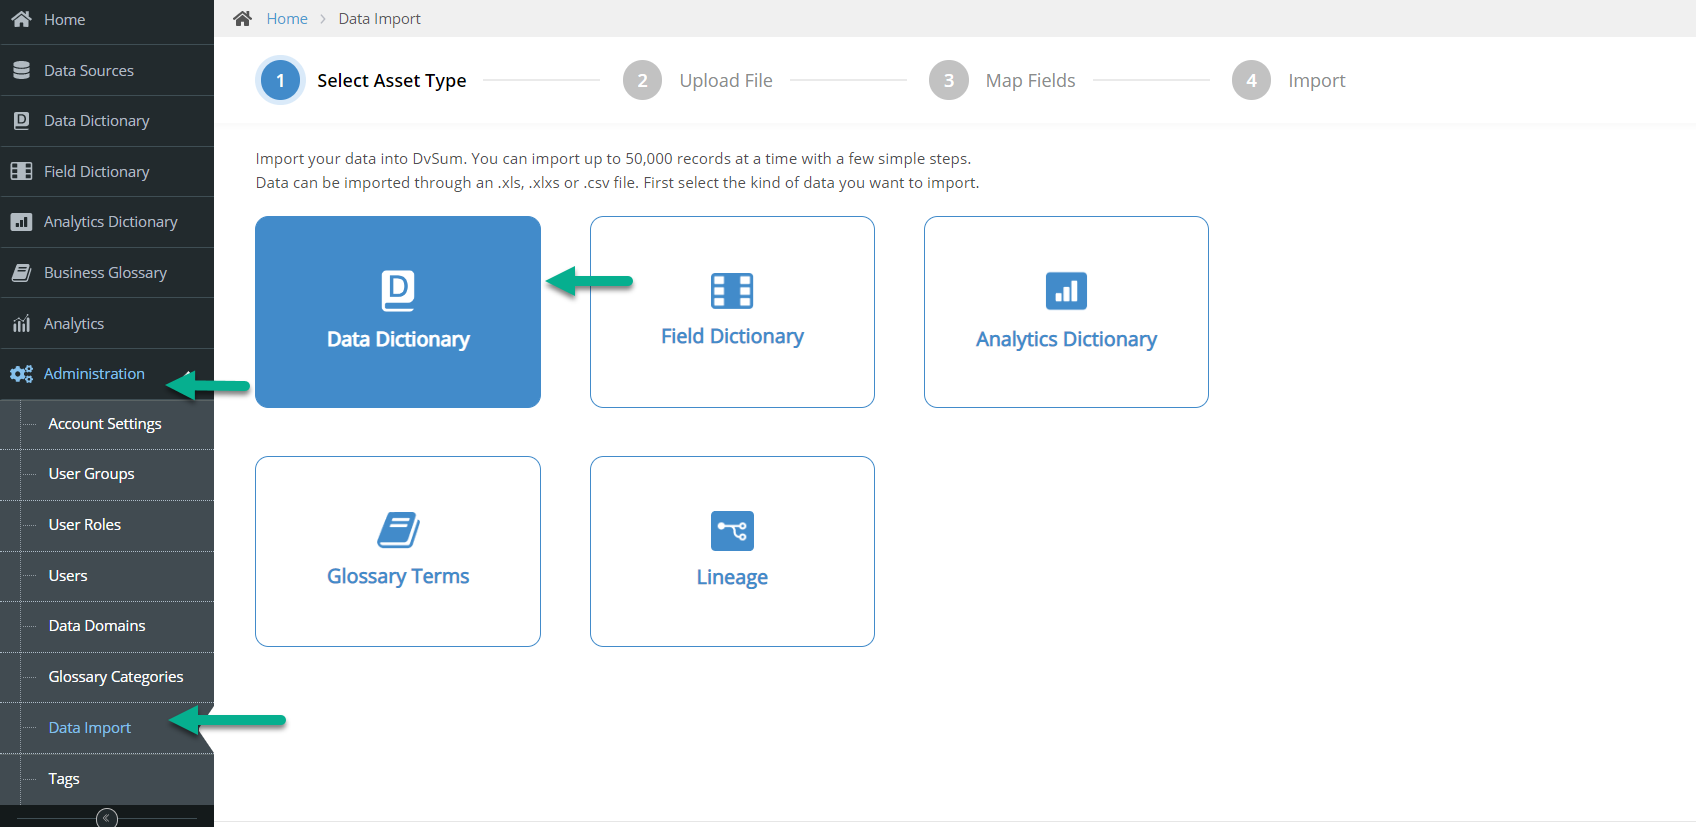Open User Groups under Administration

107,474
